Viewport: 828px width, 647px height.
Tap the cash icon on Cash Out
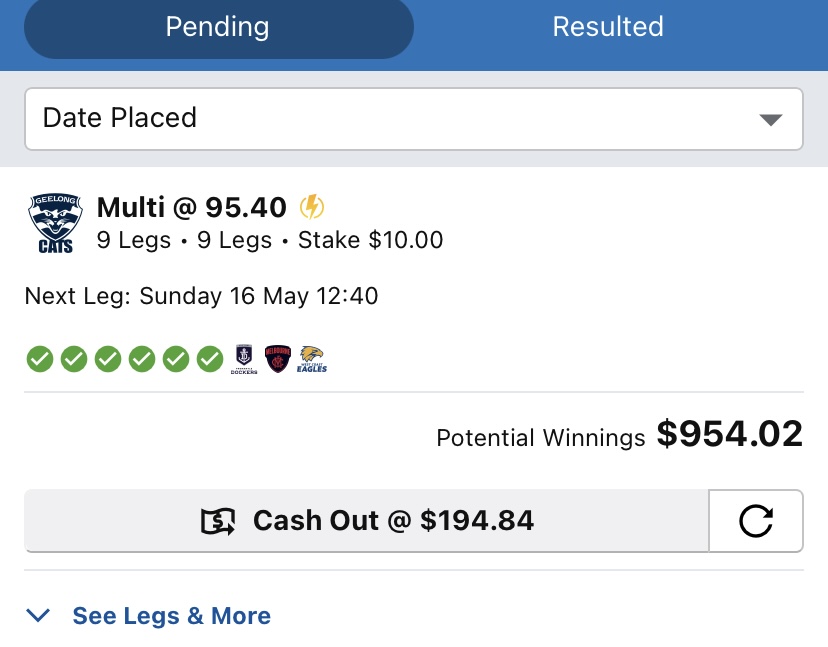pos(218,521)
